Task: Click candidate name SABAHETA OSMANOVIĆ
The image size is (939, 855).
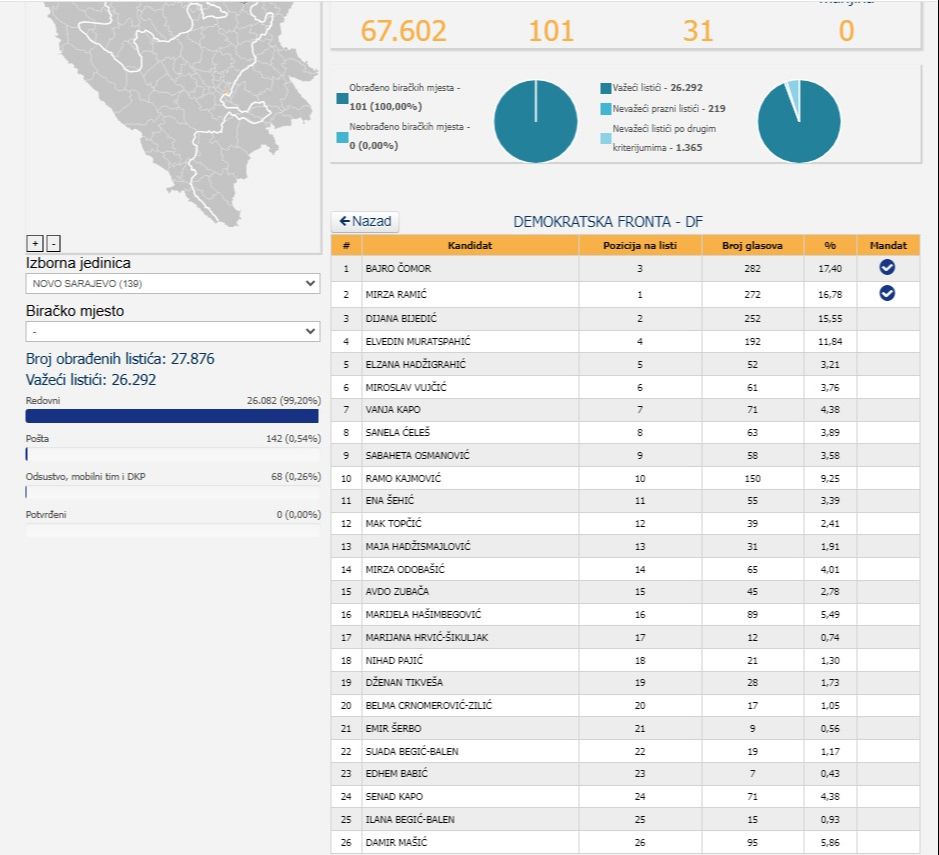Action: (x=417, y=456)
